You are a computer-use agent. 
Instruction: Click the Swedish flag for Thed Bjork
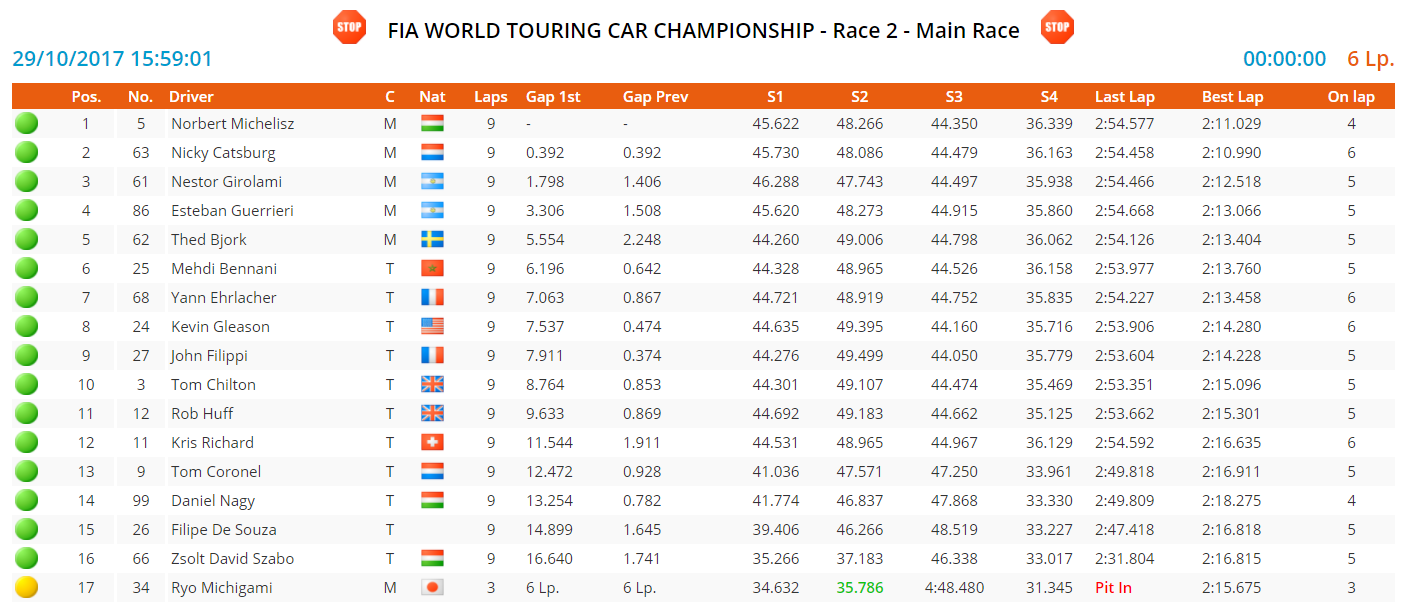point(432,240)
